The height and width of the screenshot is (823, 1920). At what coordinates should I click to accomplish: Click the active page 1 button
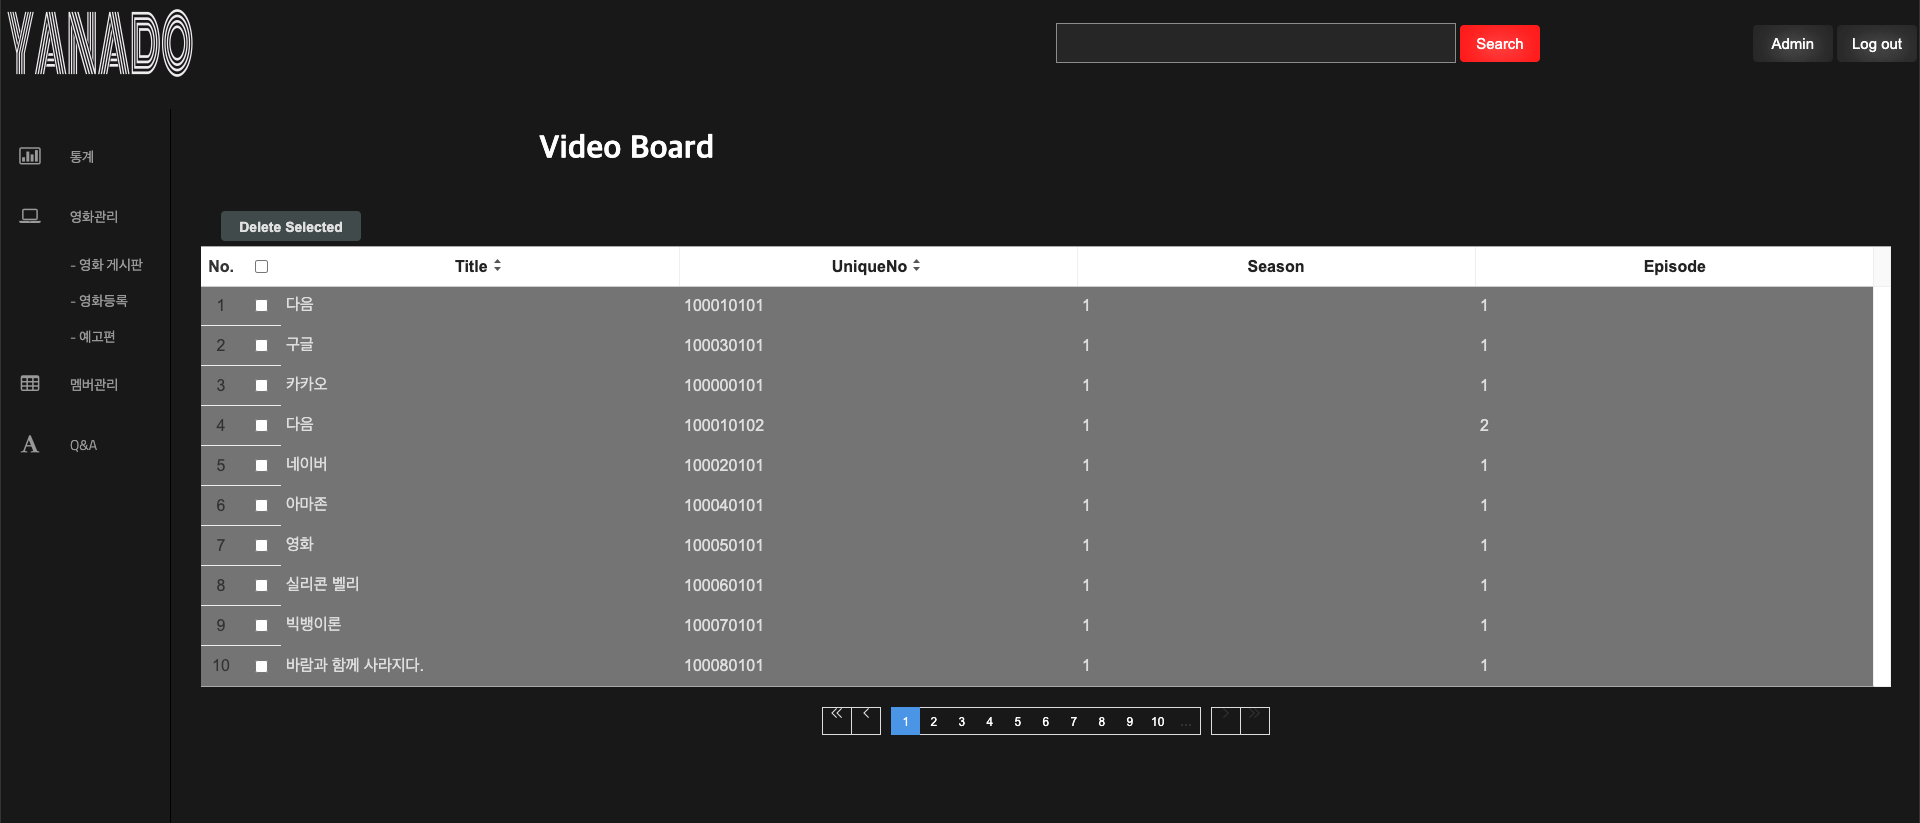(905, 721)
